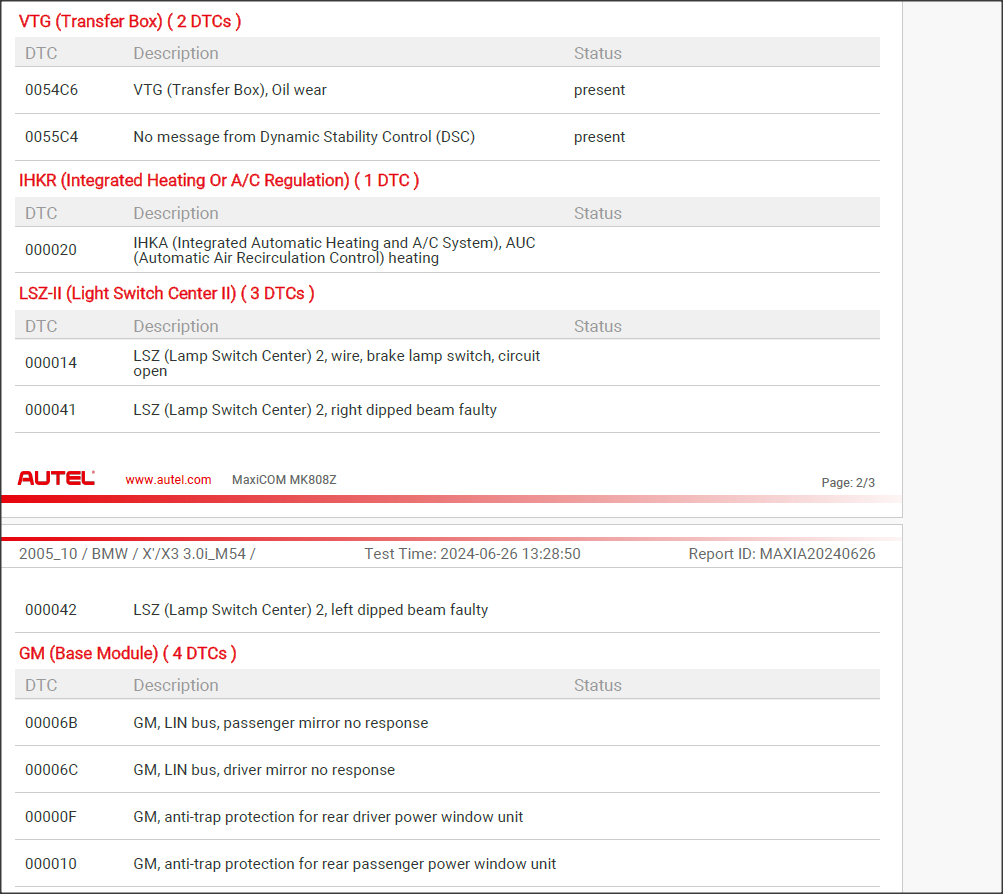1003x894 pixels.
Task: Select 'Report ID: MAXIA20240626' text
Action: [x=782, y=554]
